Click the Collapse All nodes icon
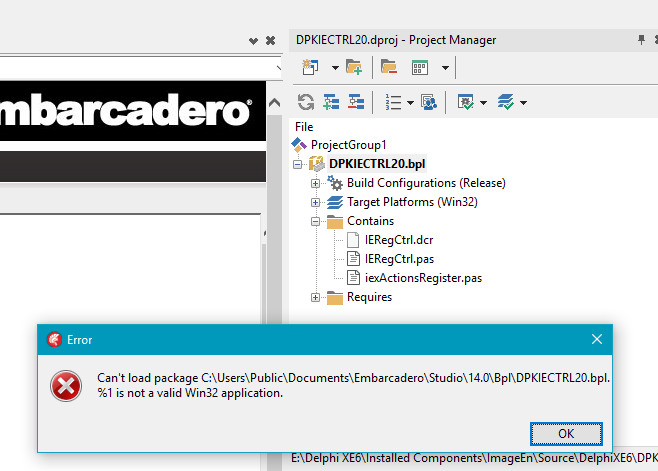The image size is (658, 471). tap(356, 102)
